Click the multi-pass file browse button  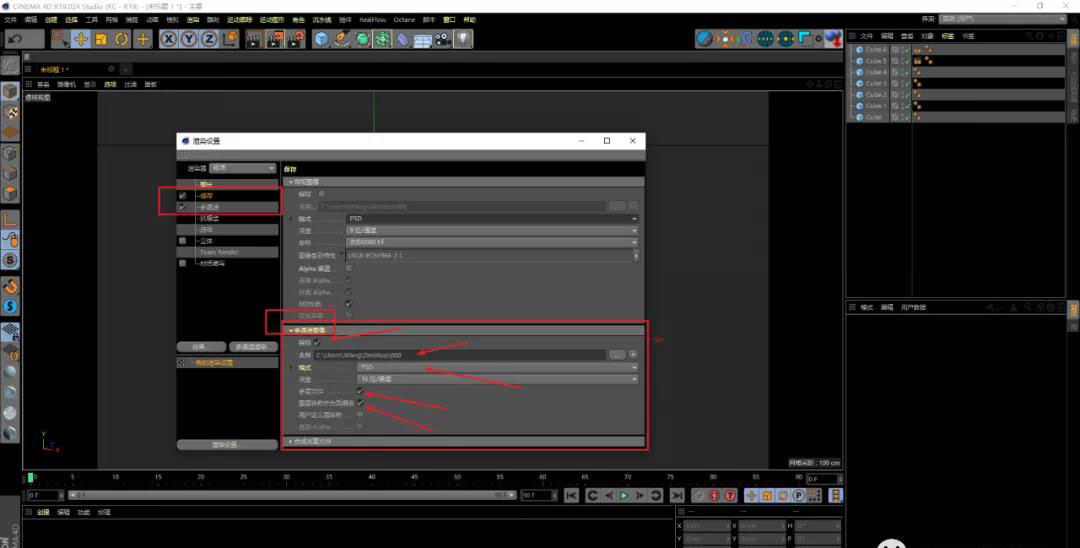tap(617, 355)
